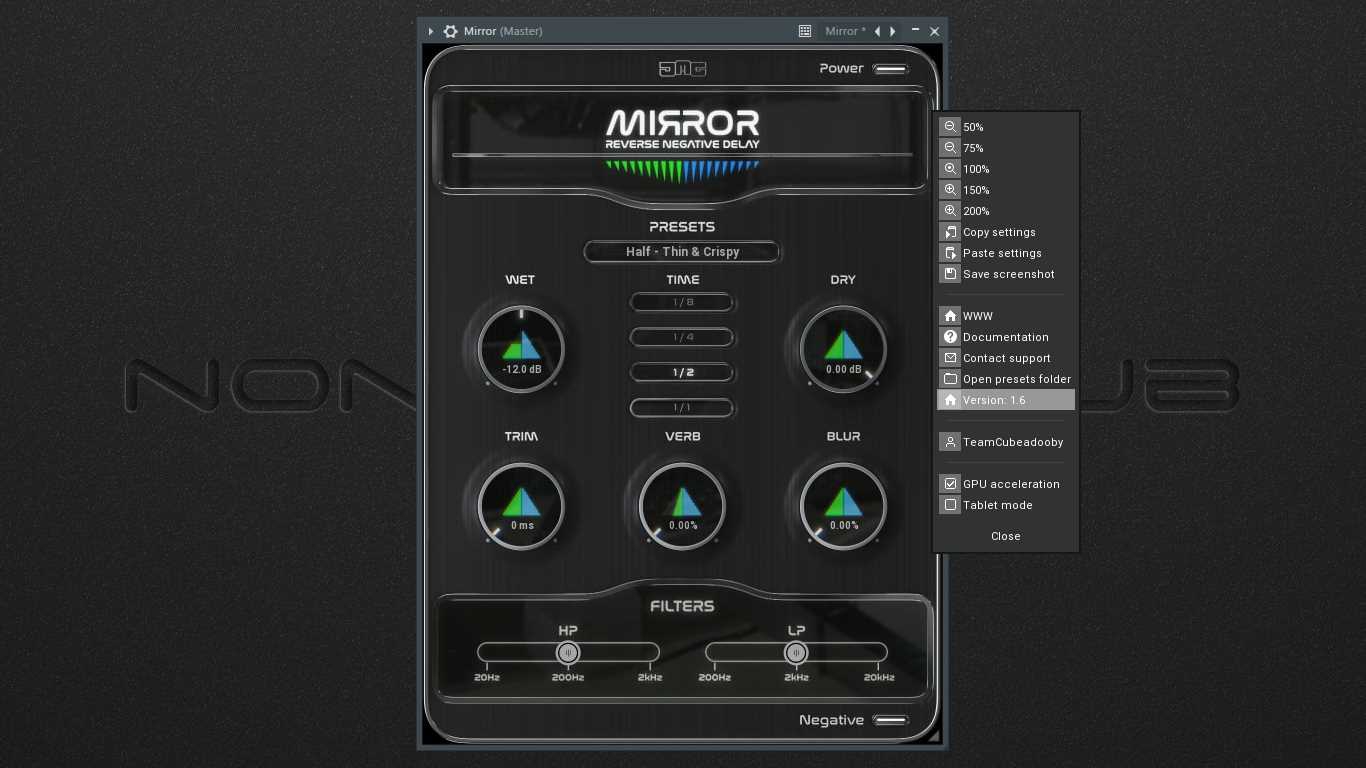This screenshot has height=768, width=1366.
Task: Click the DRY knob showing 0.00 dB
Action: (x=843, y=349)
